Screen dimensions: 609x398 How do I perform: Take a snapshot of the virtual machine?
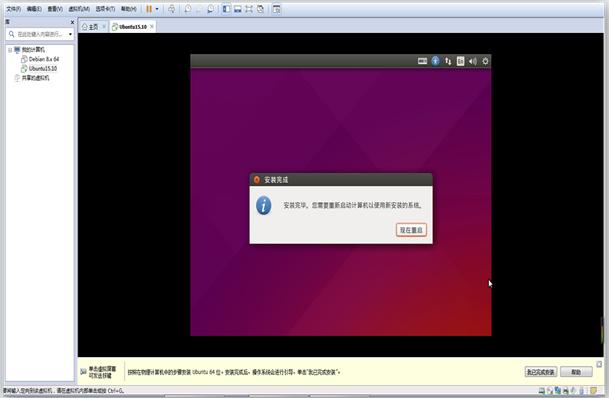[188, 9]
